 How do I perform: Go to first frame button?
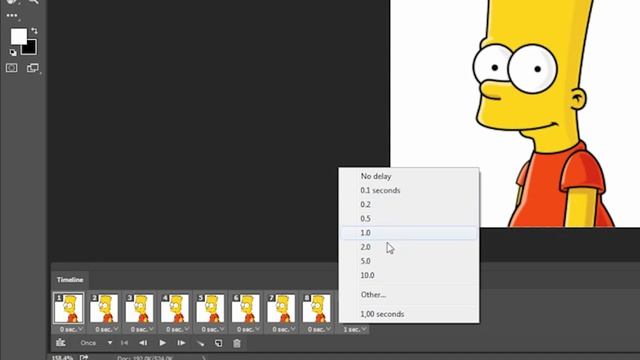coord(124,343)
